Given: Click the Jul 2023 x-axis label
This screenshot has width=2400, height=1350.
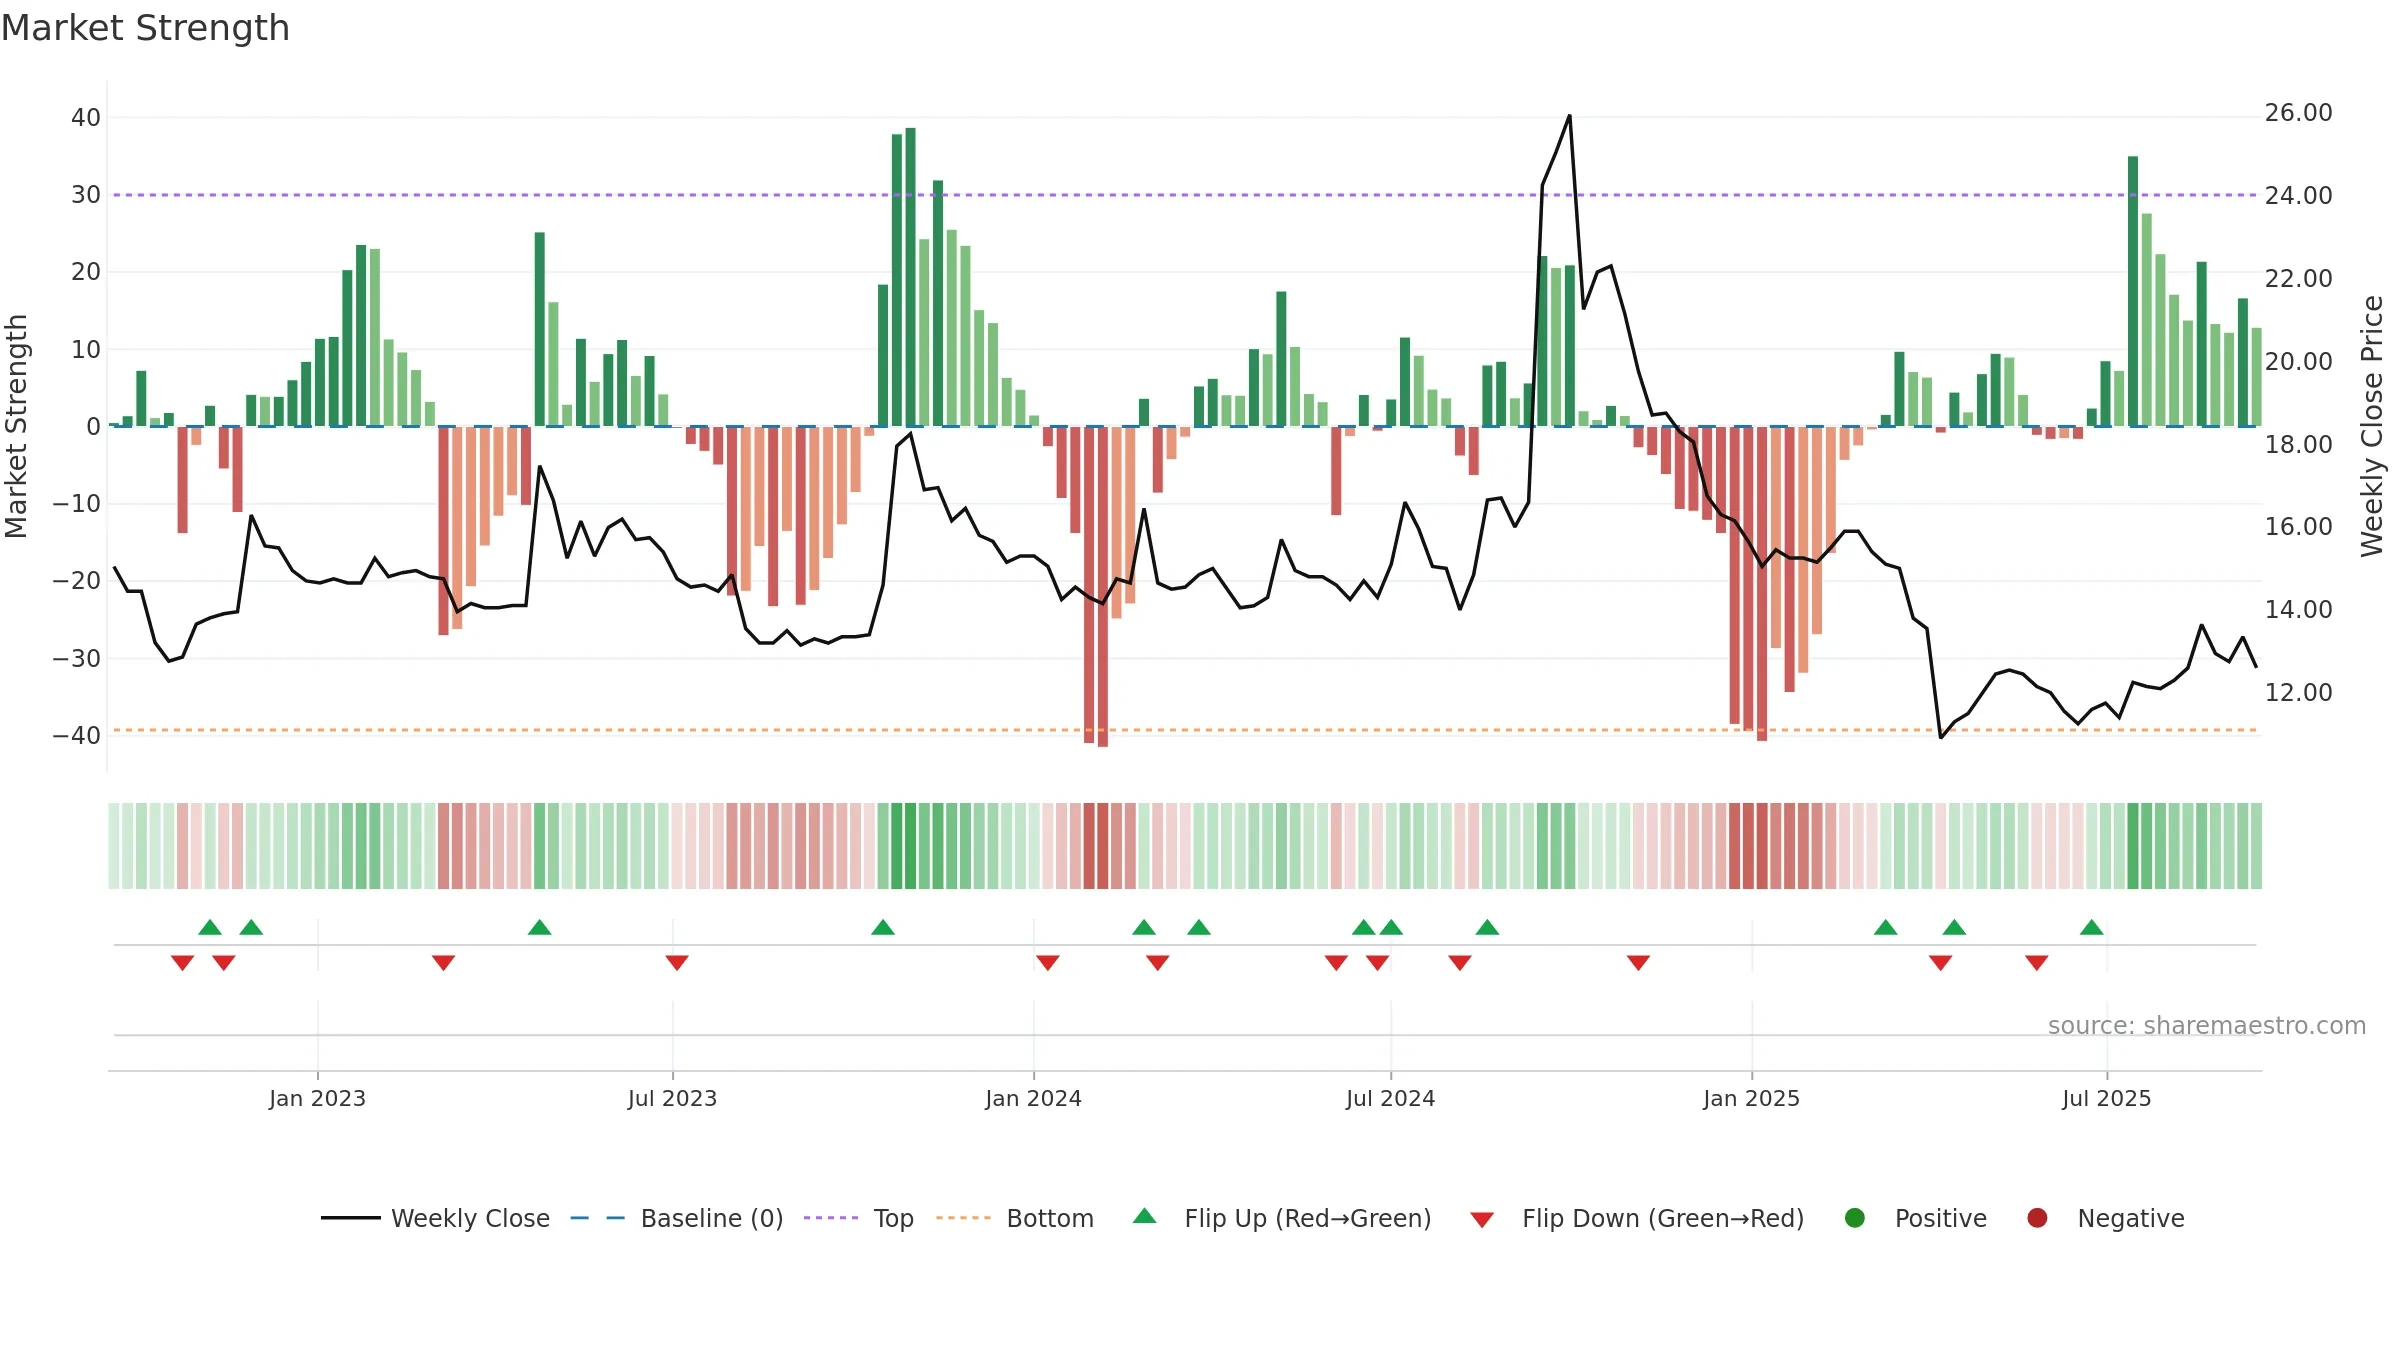Looking at the screenshot, I should [672, 1098].
